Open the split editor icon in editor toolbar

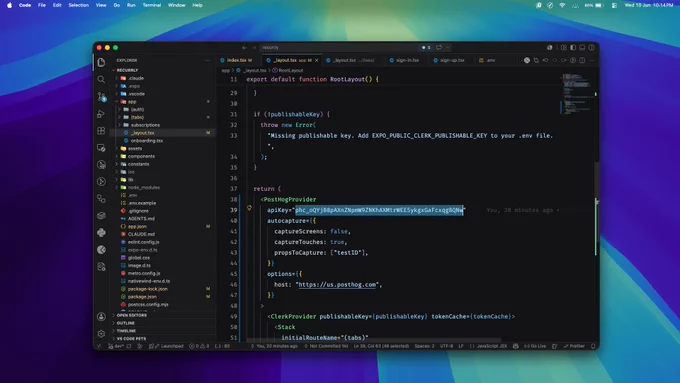pyautogui.click(x=582, y=60)
